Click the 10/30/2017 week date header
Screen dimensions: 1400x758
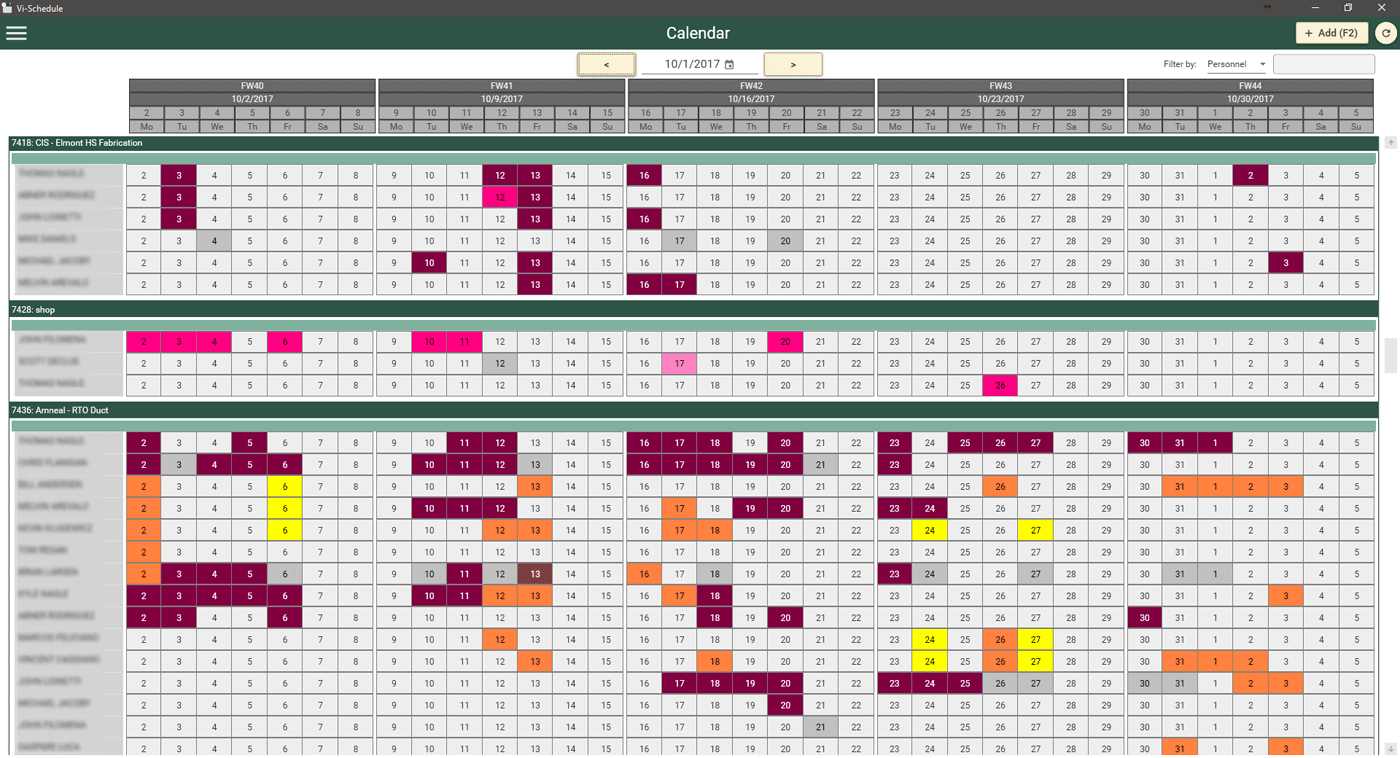[1250, 99]
